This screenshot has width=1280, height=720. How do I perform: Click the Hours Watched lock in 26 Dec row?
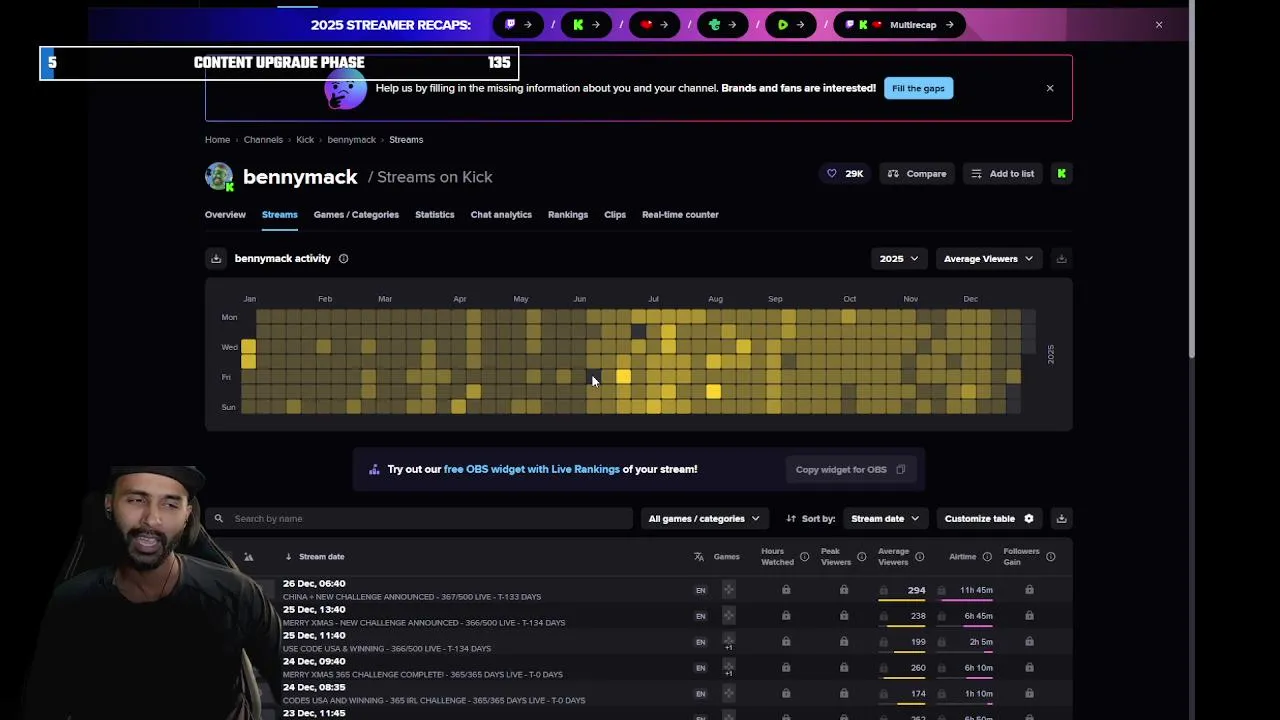coord(786,590)
